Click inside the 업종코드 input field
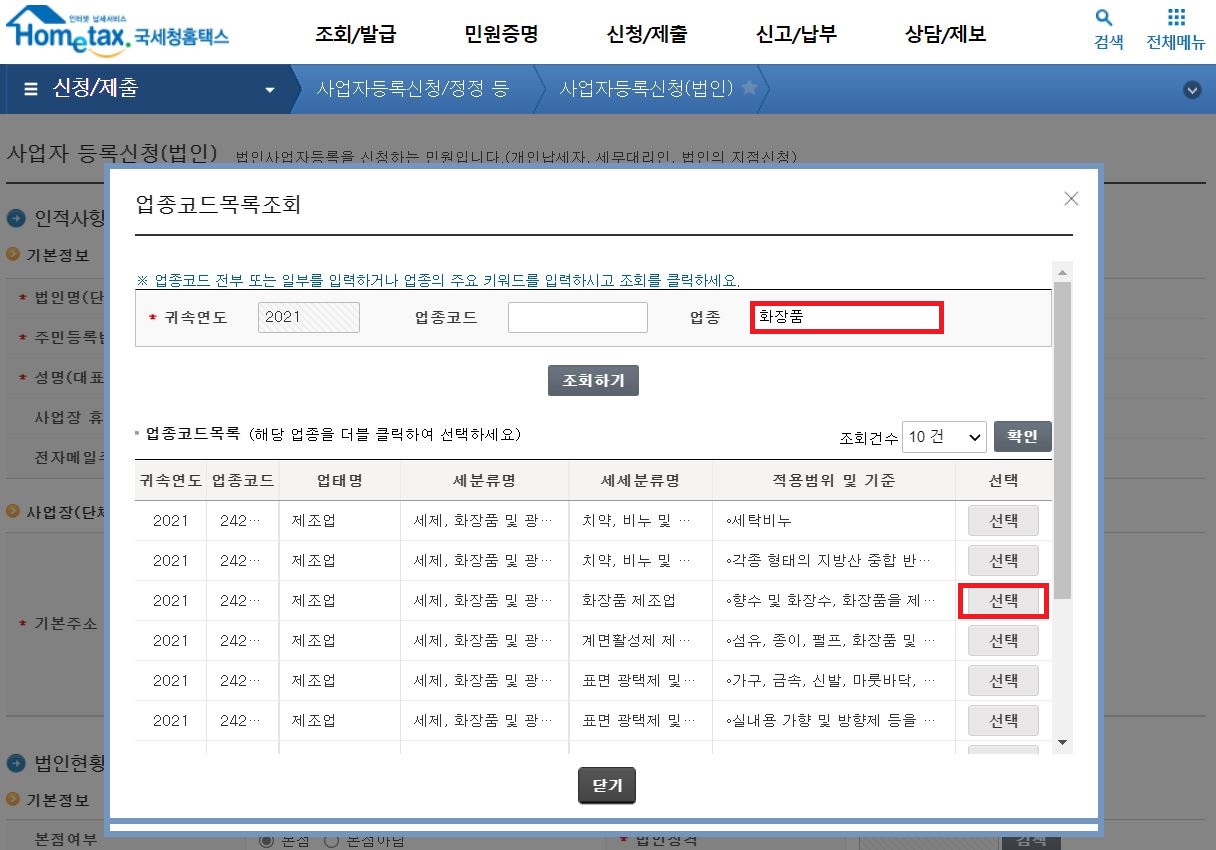The height and width of the screenshot is (850, 1216). click(x=577, y=316)
